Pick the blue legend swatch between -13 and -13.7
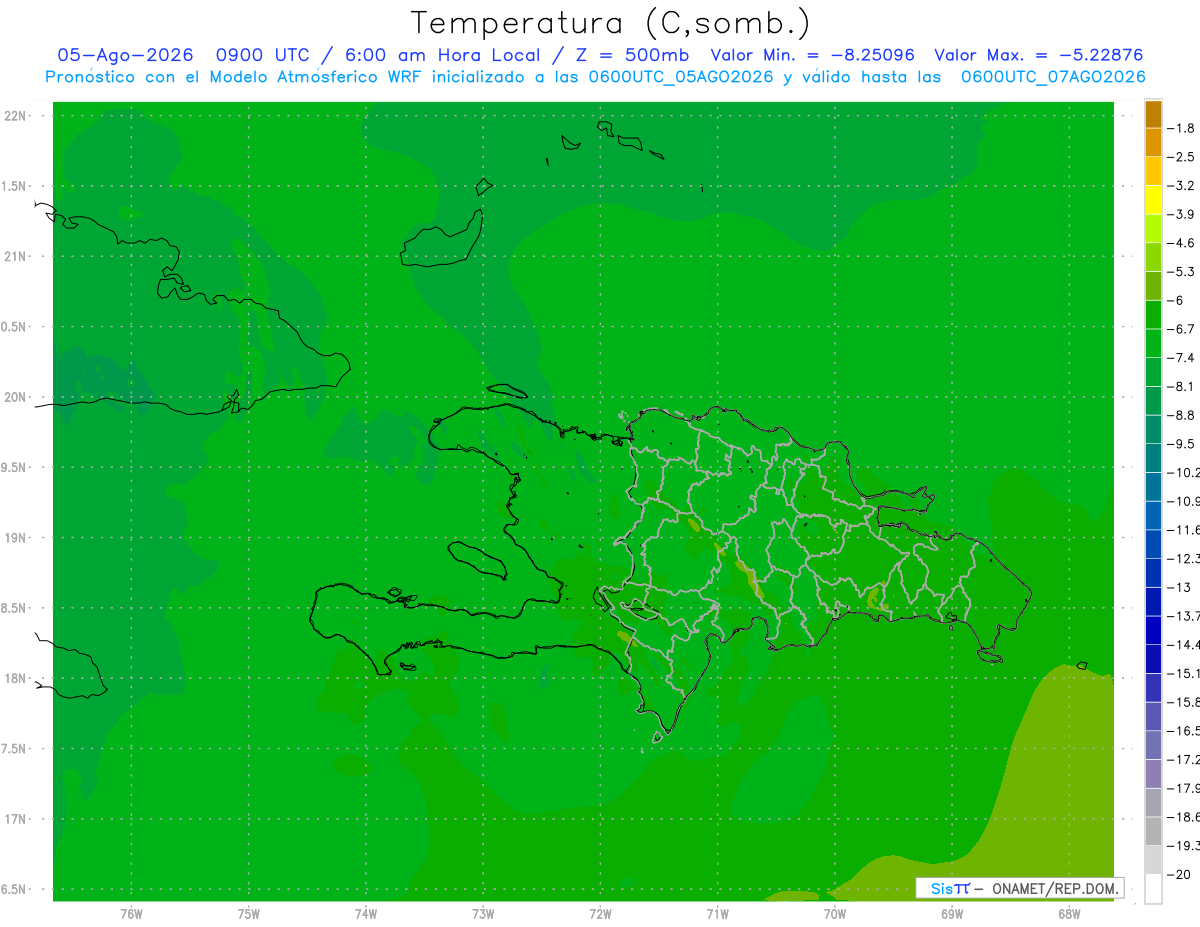Screen dimensions: 1200x927 1153,601
